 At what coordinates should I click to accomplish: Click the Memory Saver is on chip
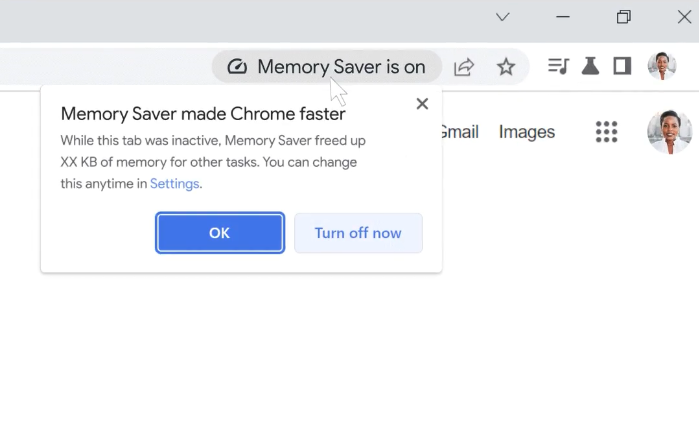coord(327,67)
